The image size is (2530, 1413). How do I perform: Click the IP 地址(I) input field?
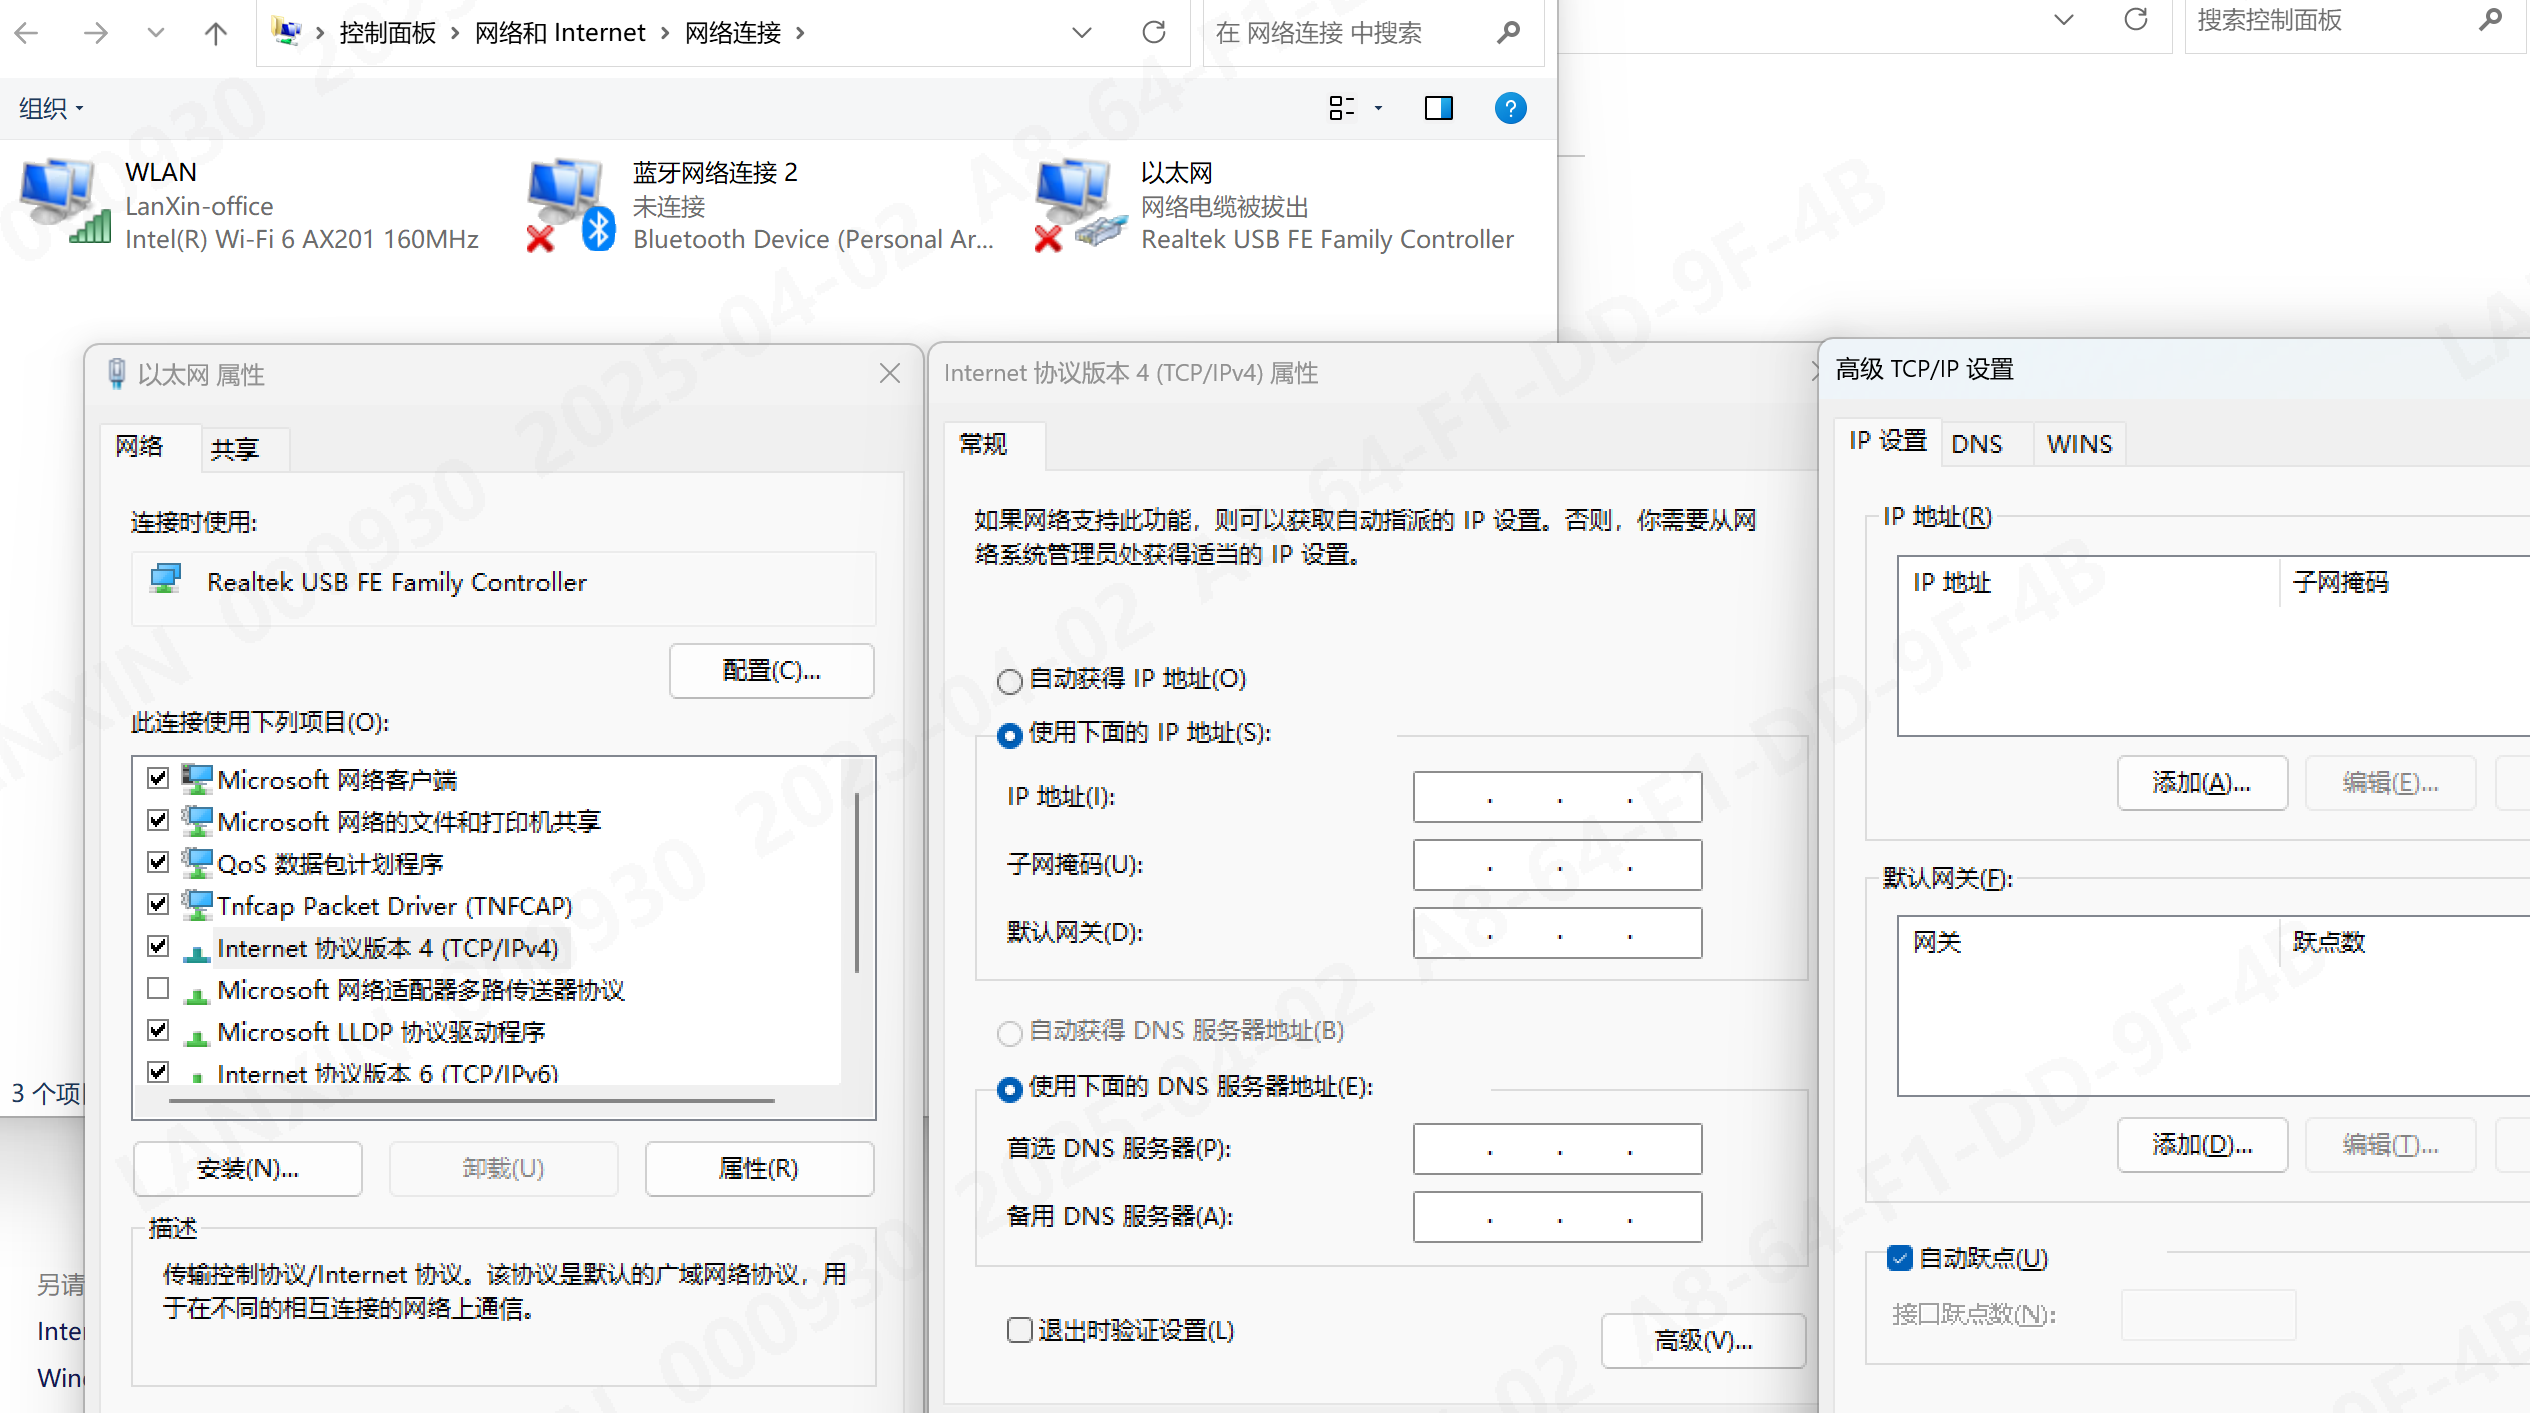(1557, 797)
